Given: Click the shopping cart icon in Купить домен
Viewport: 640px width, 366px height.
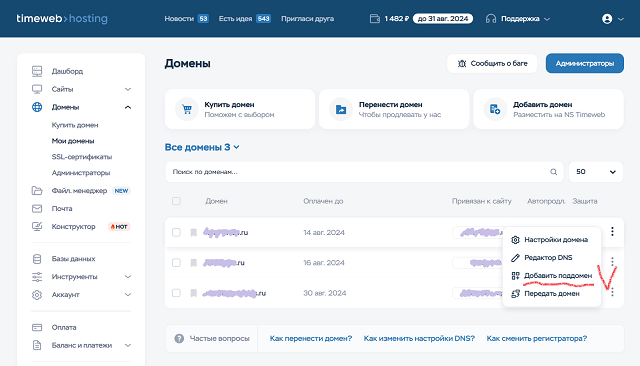Looking at the screenshot, I should point(187,109).
